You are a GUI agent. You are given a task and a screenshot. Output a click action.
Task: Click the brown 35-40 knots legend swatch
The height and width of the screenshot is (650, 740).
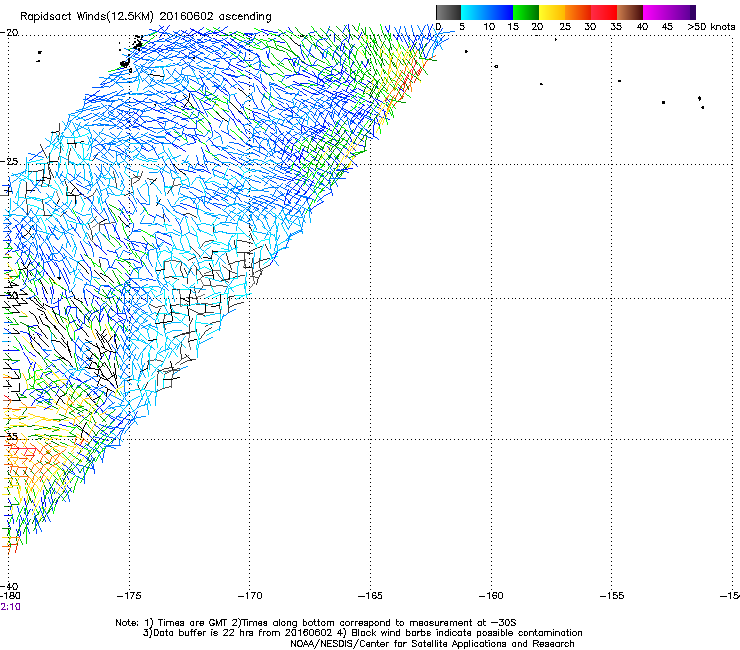630,12
